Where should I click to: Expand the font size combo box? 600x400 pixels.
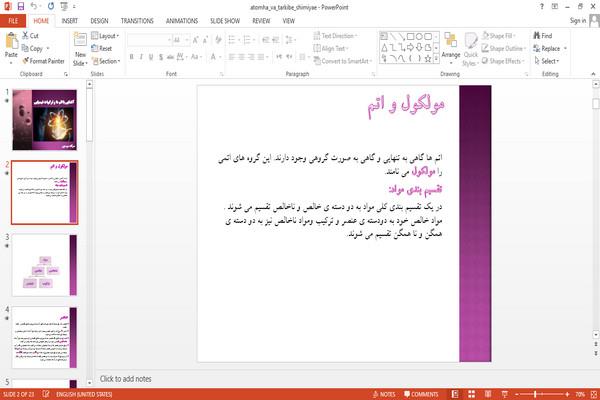pos(187,40)
